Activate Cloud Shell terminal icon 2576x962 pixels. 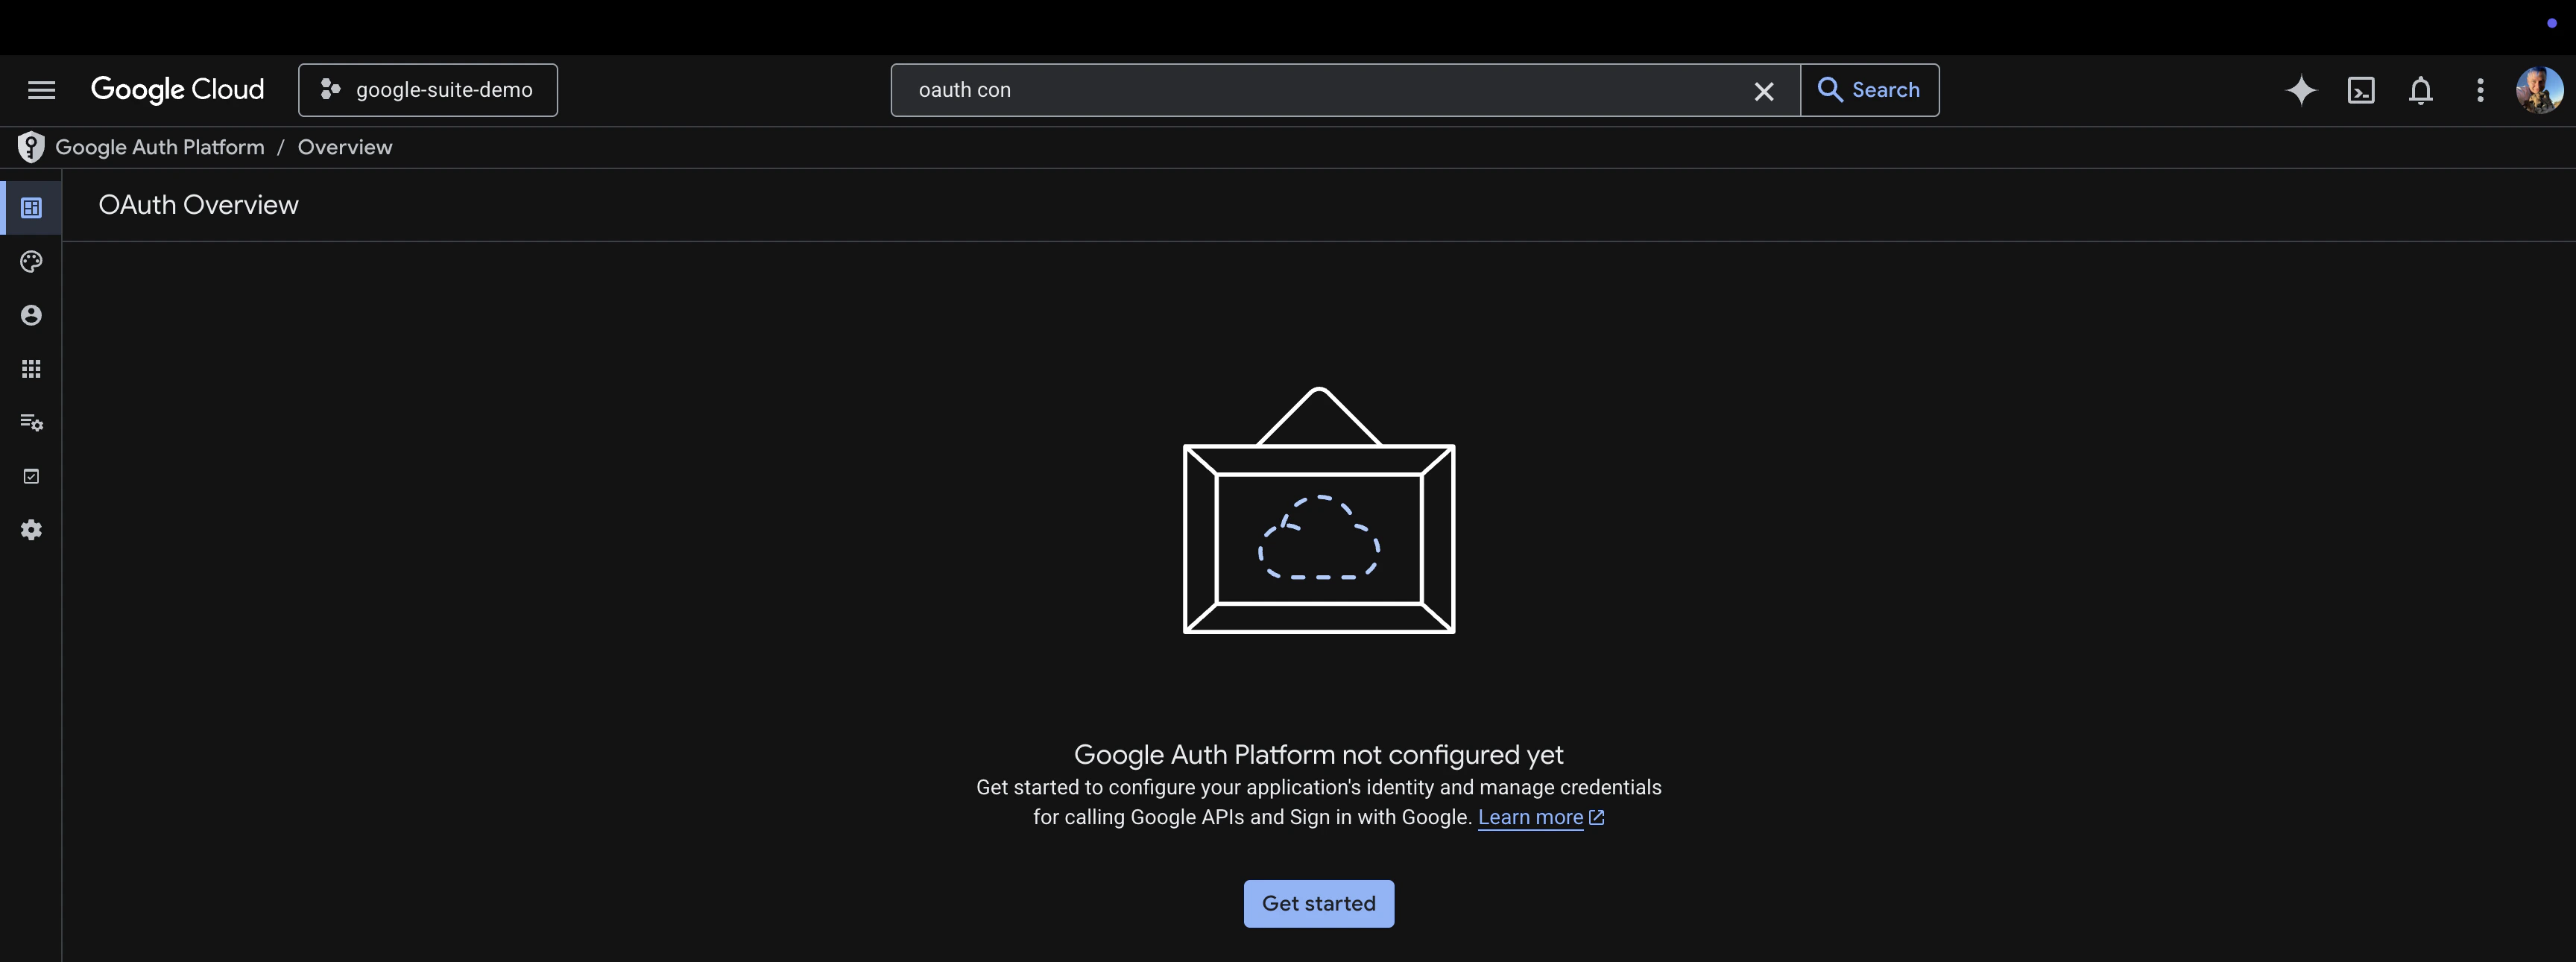[2361, 90]
